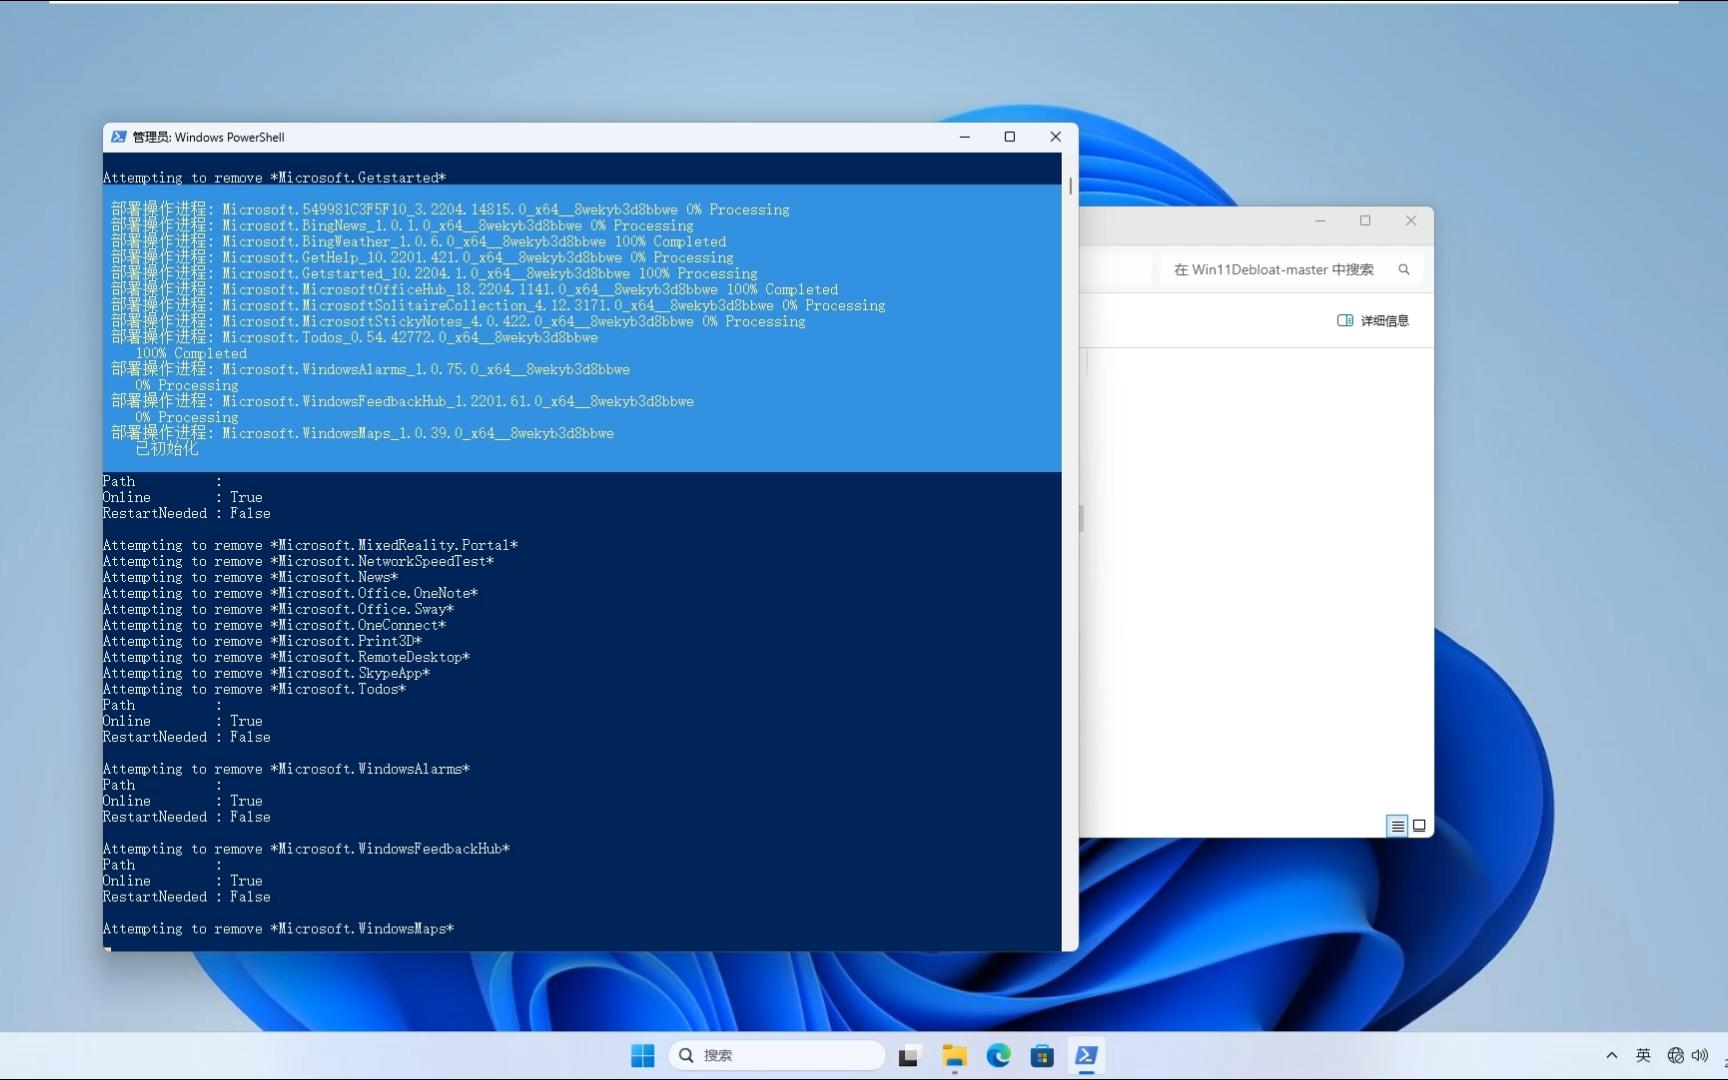This screenshot has width=1728, height=1080.
Task: Maximize the File Explorer window
Action: 1365,221
